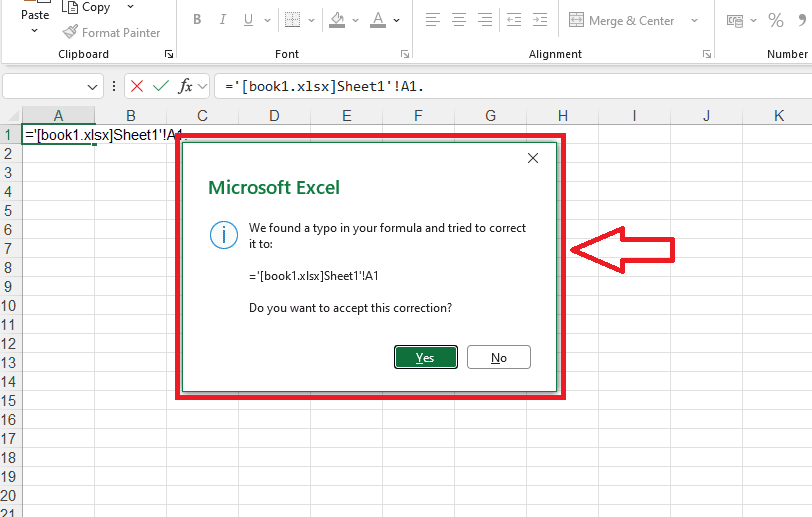
Task: Click the Paste button
Action: 35,11
